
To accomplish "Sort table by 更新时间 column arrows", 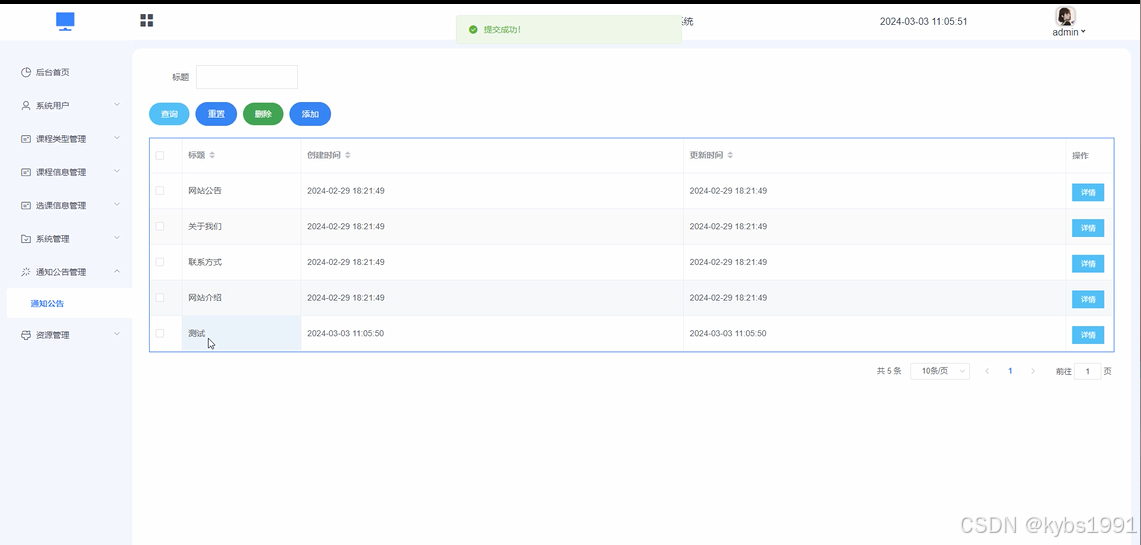I will tap(730, 156).
